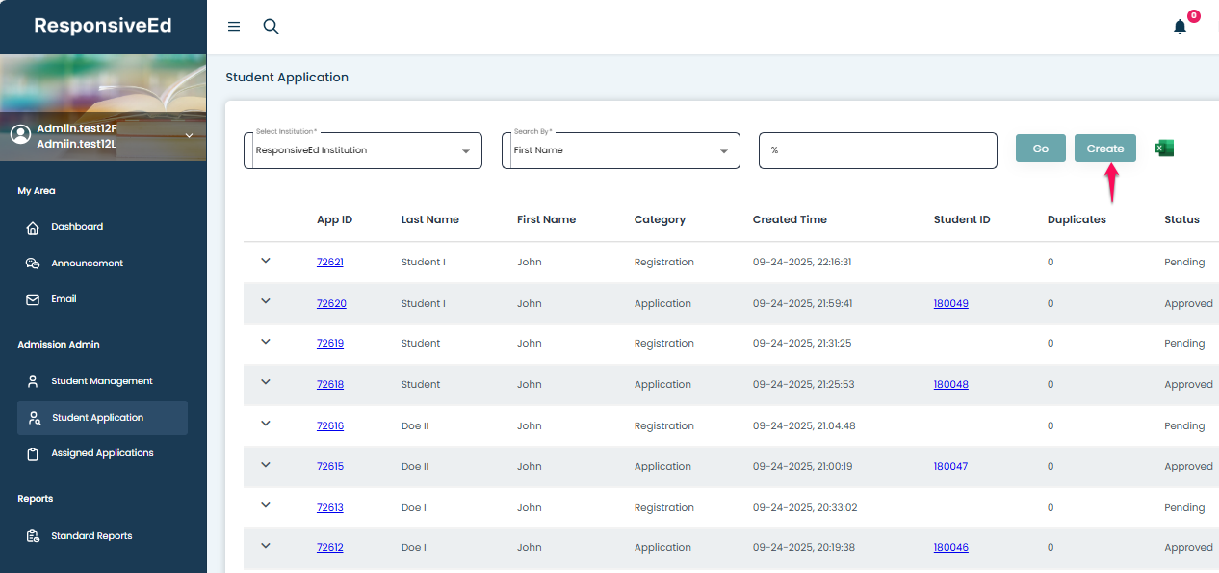This screenshot has height=573, width=1219.
Task: Click the hamburger menu icon
Action: pos(234,27)
